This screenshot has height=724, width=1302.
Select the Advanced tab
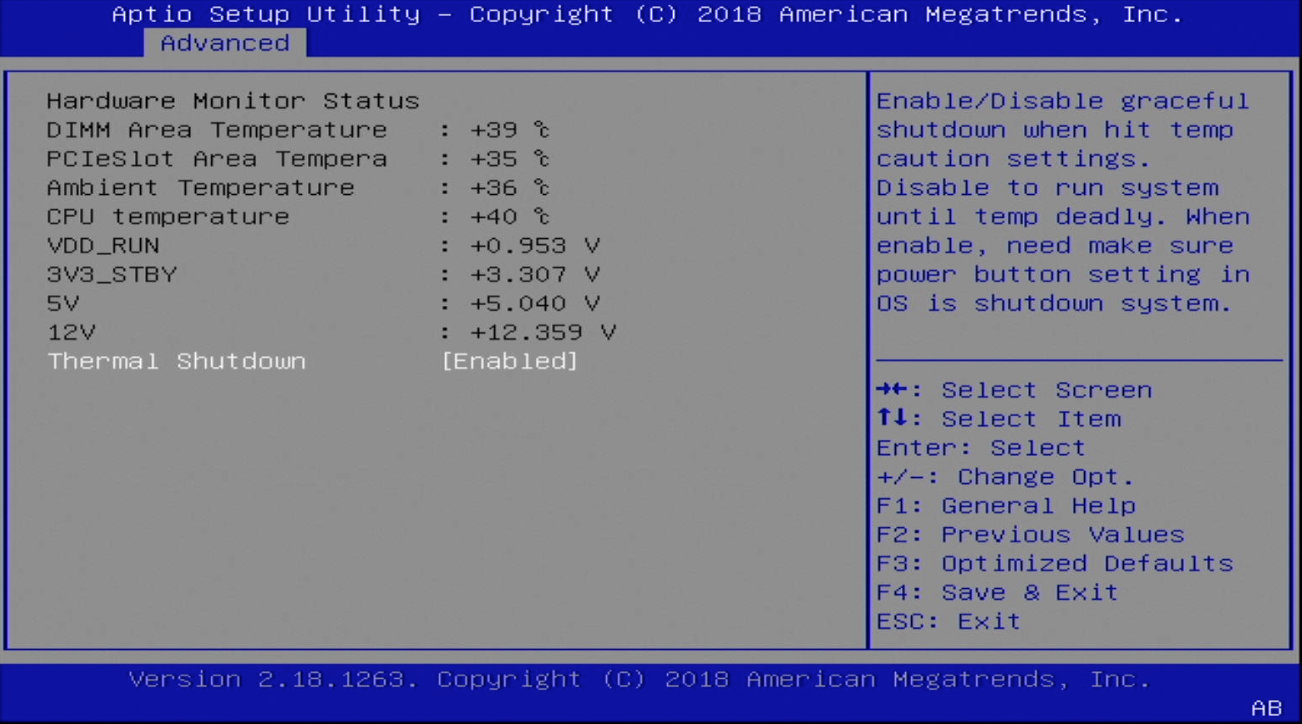pos(225,43)
